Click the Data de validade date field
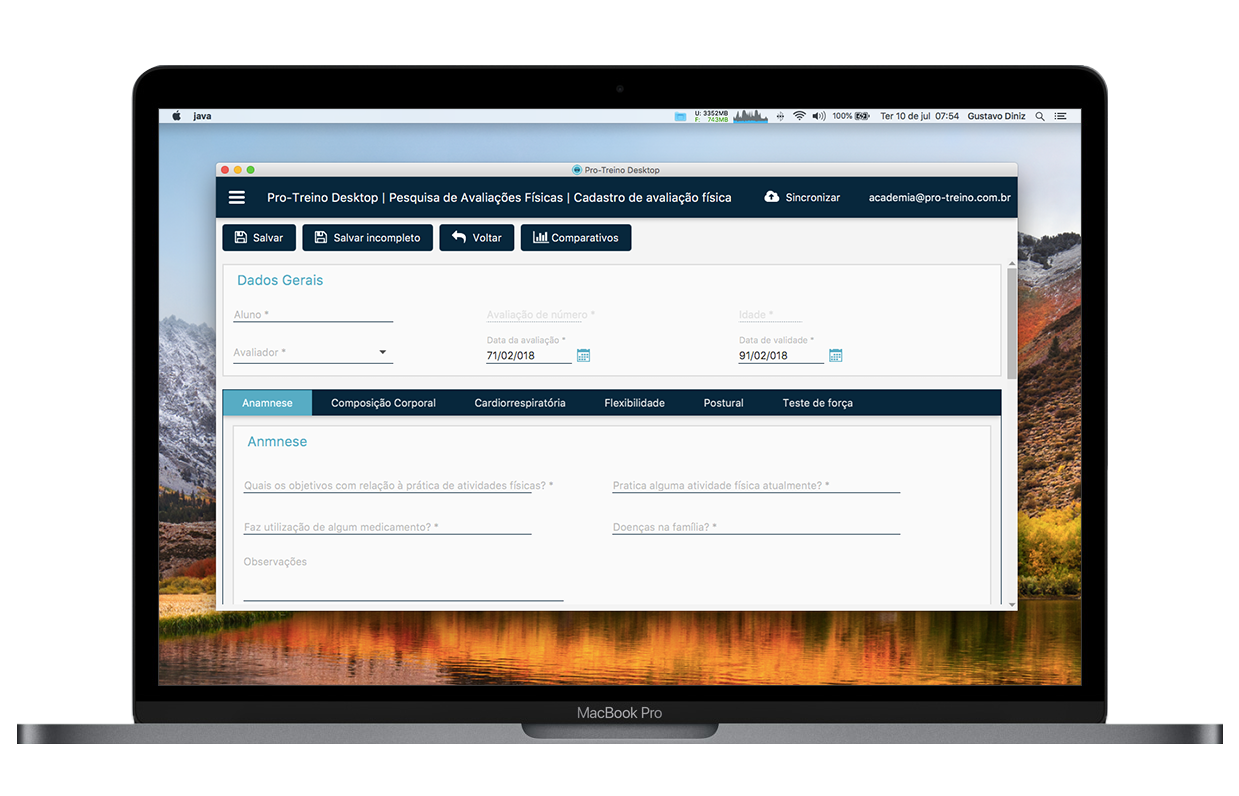Viewport: 1239px width, 796px height. (x=781, y=355)
